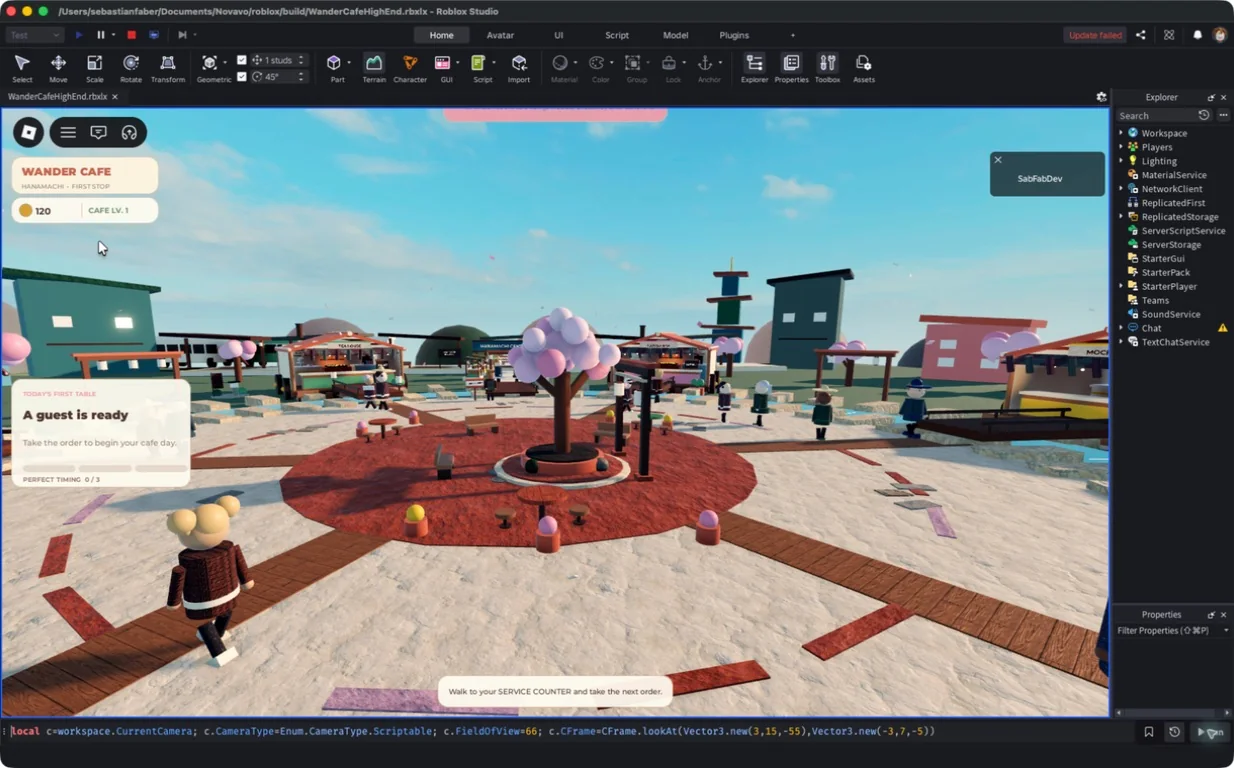
Task: Click the Group icon
Action: (633, 63)
